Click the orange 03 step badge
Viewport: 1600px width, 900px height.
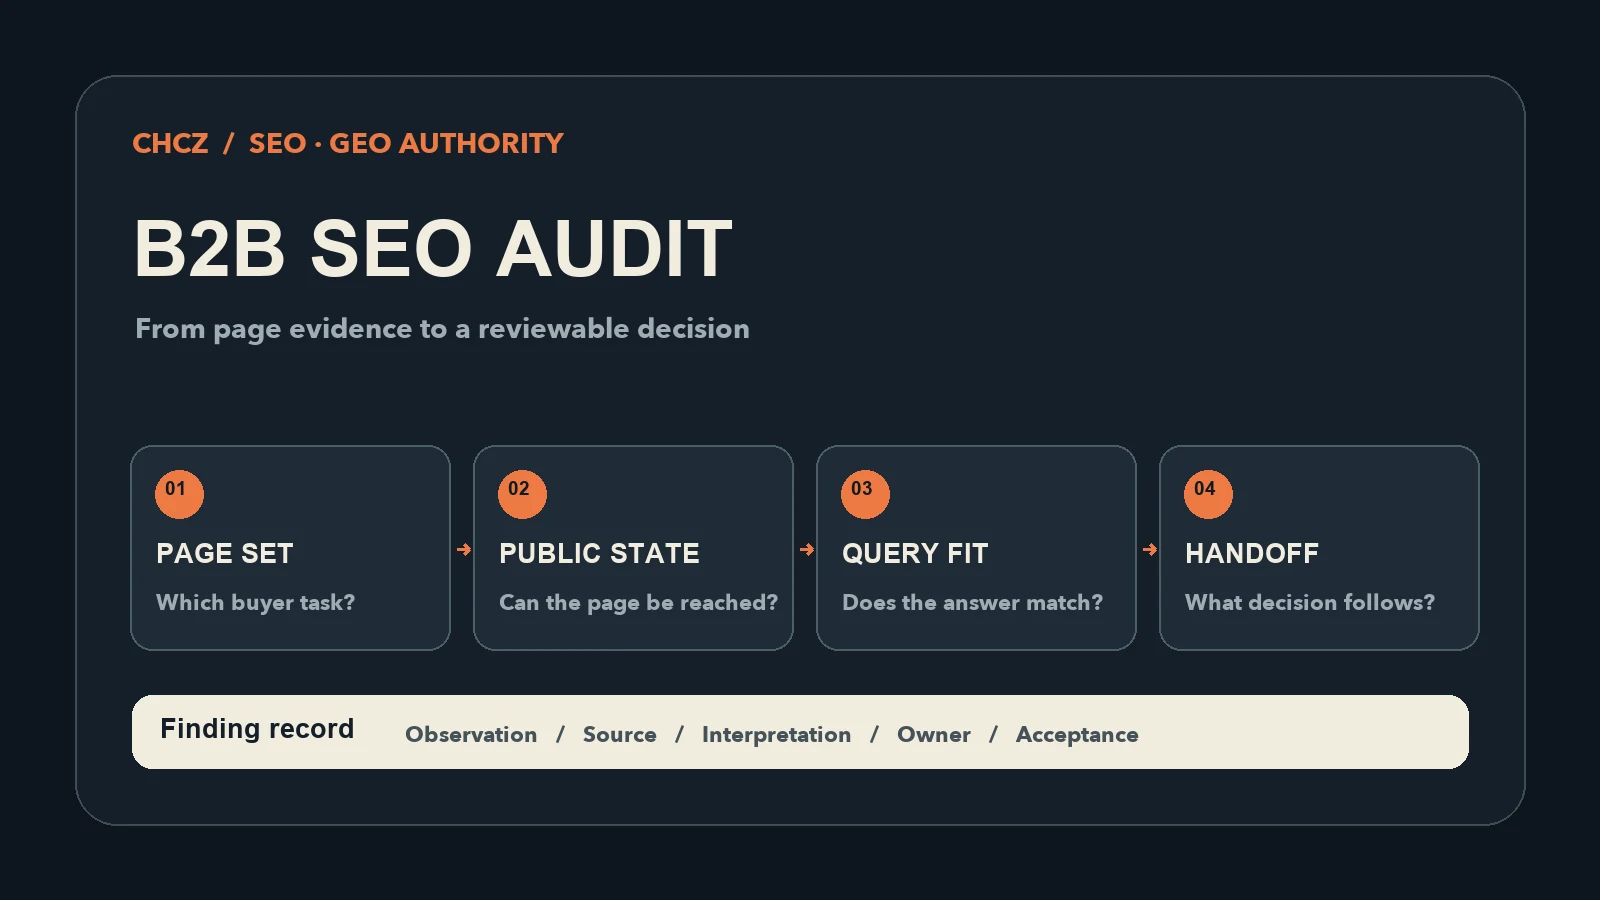tap(865, 494)
